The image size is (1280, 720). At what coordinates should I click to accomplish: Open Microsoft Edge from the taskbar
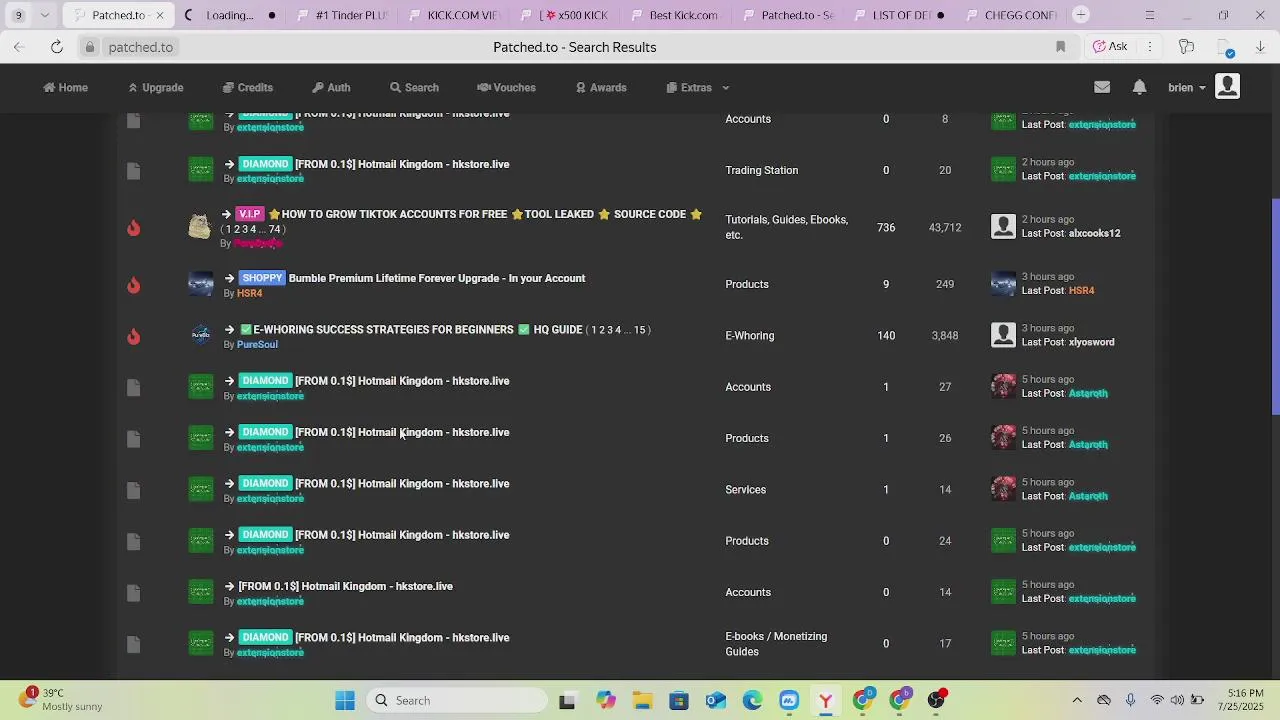point(752,700)
